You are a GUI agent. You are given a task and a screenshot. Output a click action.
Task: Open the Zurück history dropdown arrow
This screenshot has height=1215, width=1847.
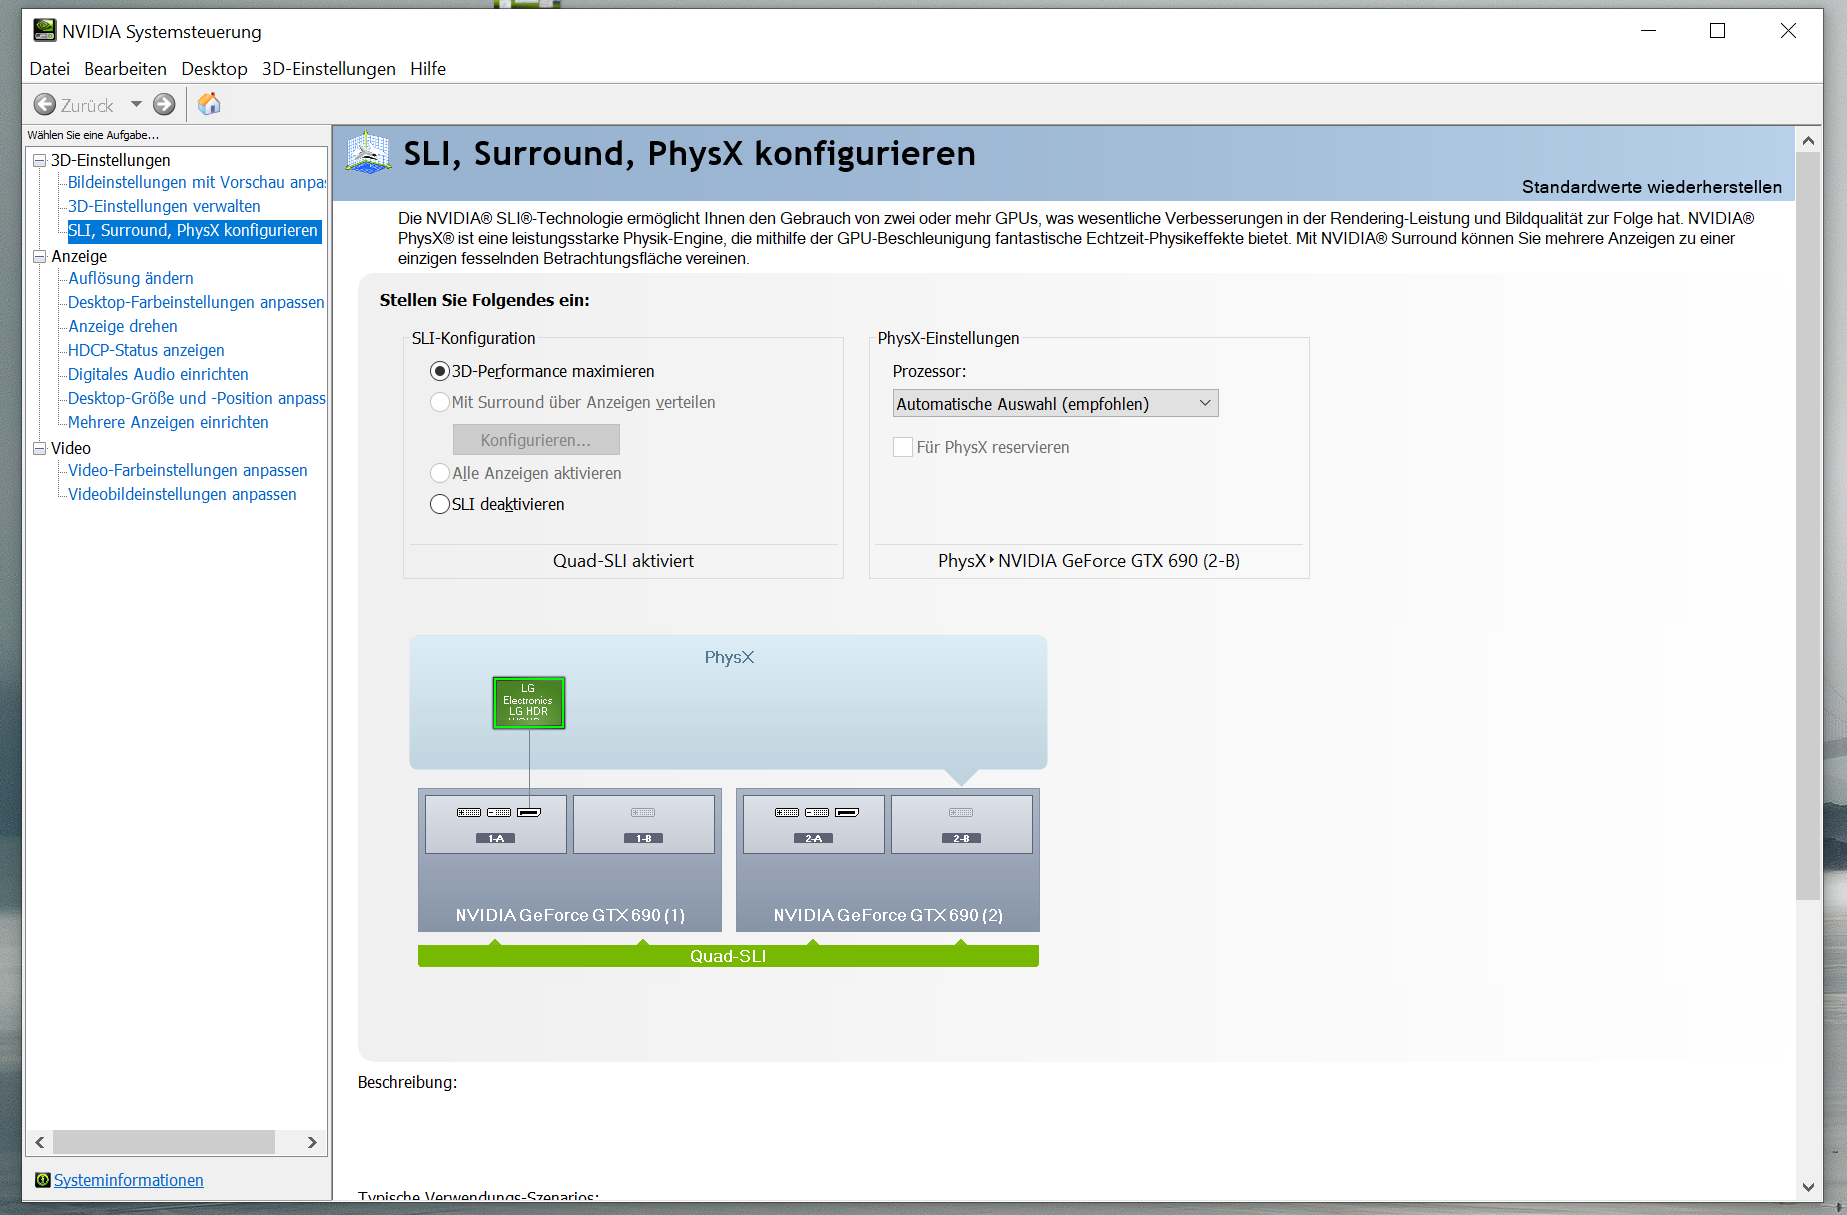(x=136, y=104)
